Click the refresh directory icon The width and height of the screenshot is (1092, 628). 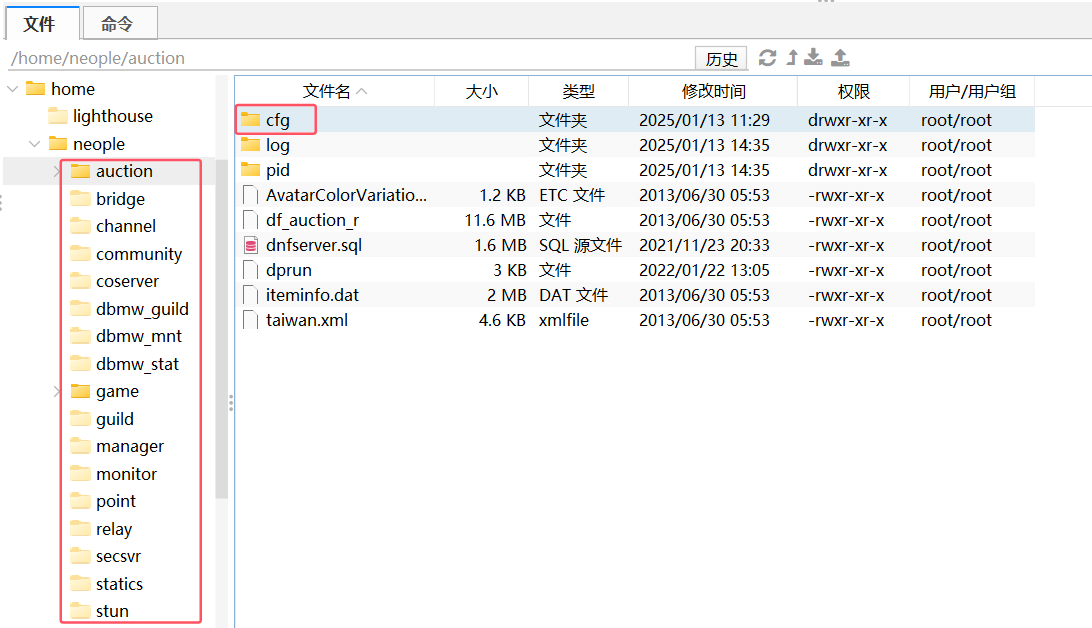click(767, 58)
